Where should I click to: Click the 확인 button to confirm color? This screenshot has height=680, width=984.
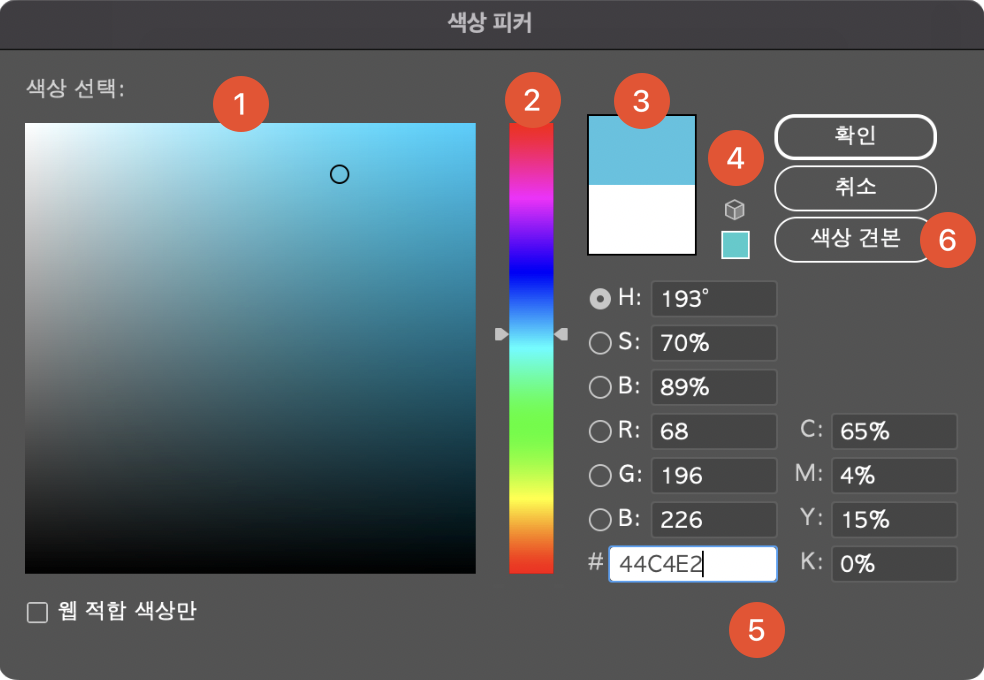[x=855, y=137]
